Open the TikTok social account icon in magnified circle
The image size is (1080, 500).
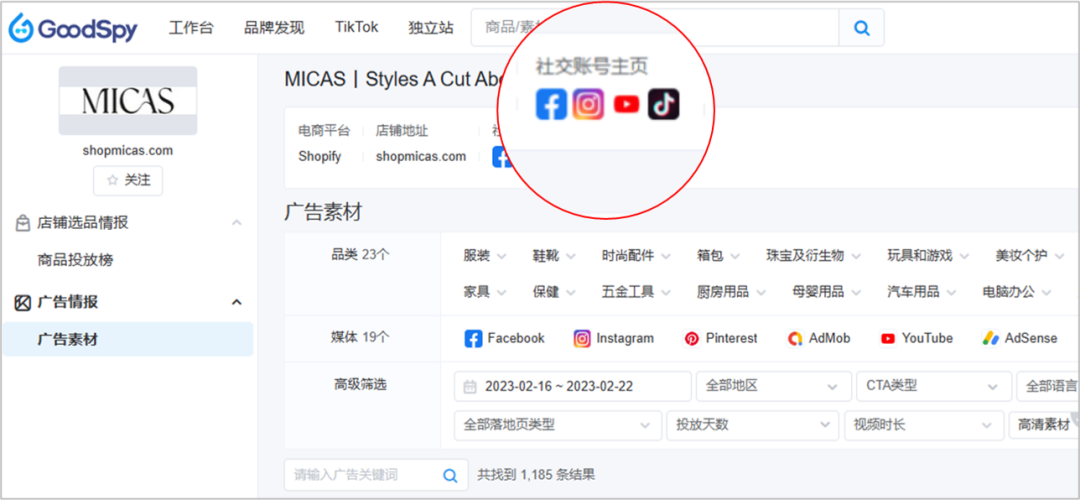663,104
